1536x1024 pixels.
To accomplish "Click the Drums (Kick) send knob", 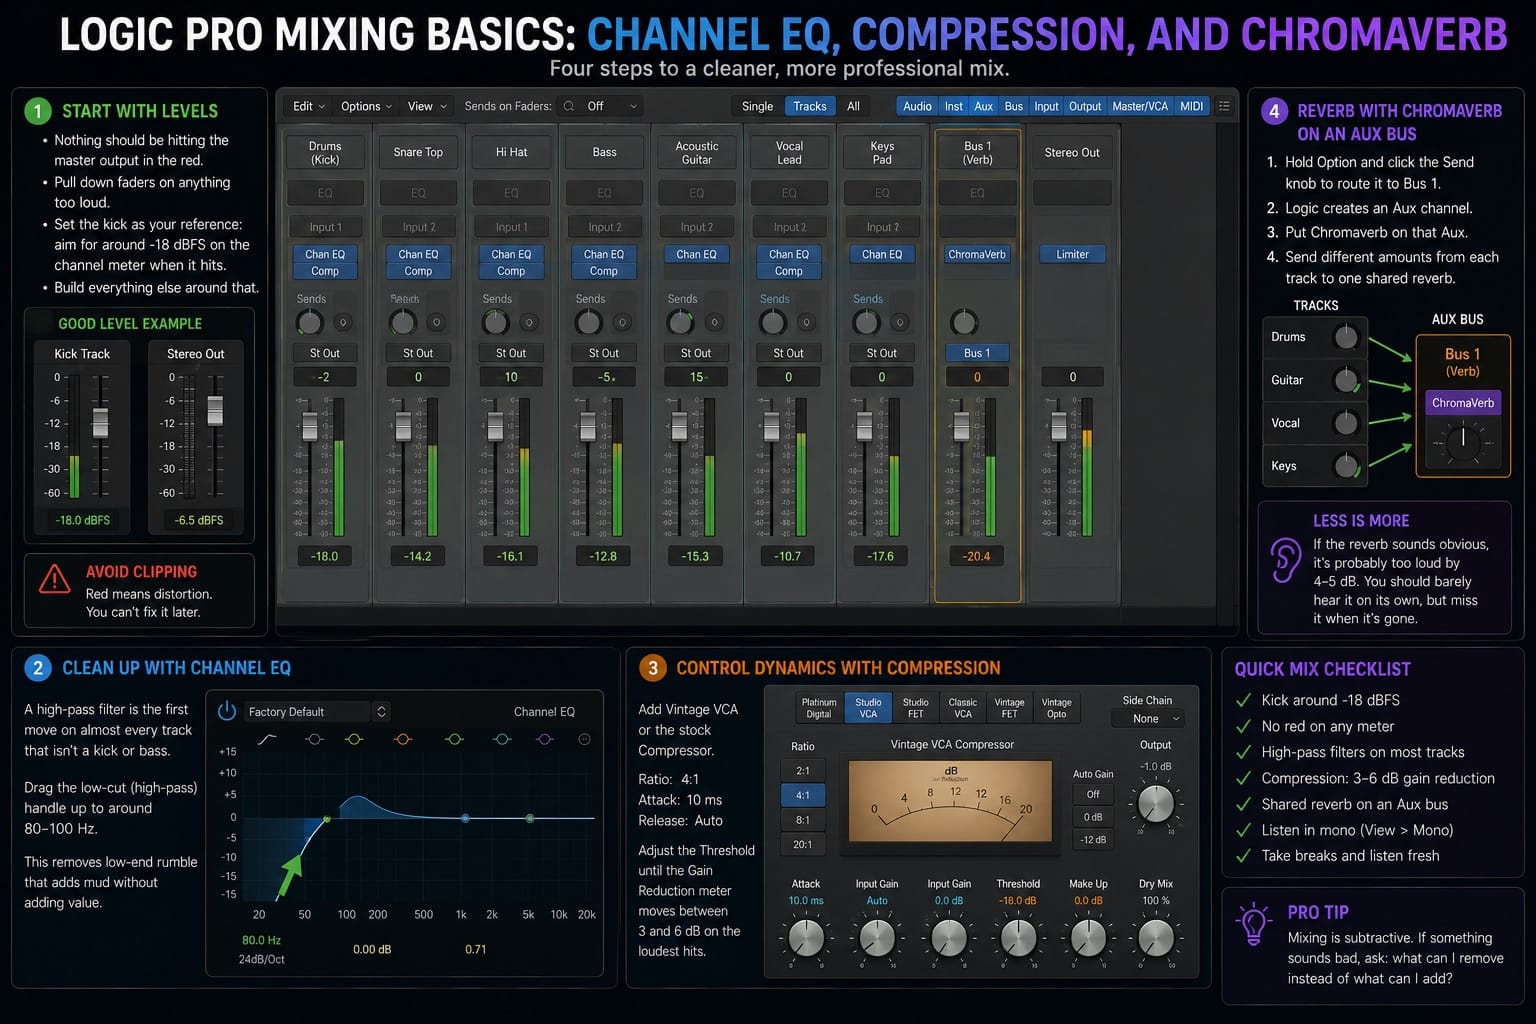I will [310, 322].
